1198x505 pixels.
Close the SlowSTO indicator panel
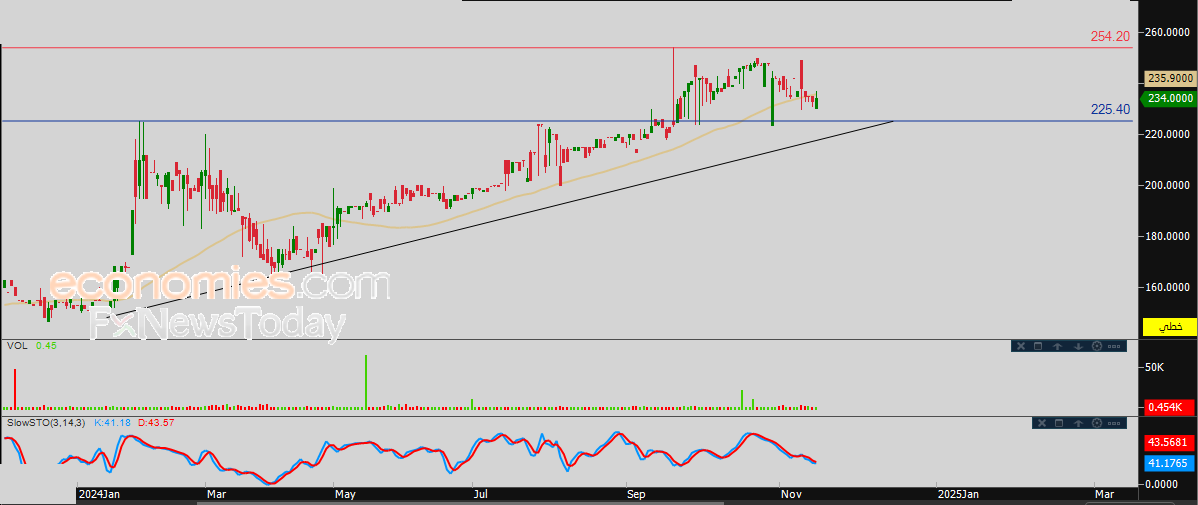point(1042,423)
